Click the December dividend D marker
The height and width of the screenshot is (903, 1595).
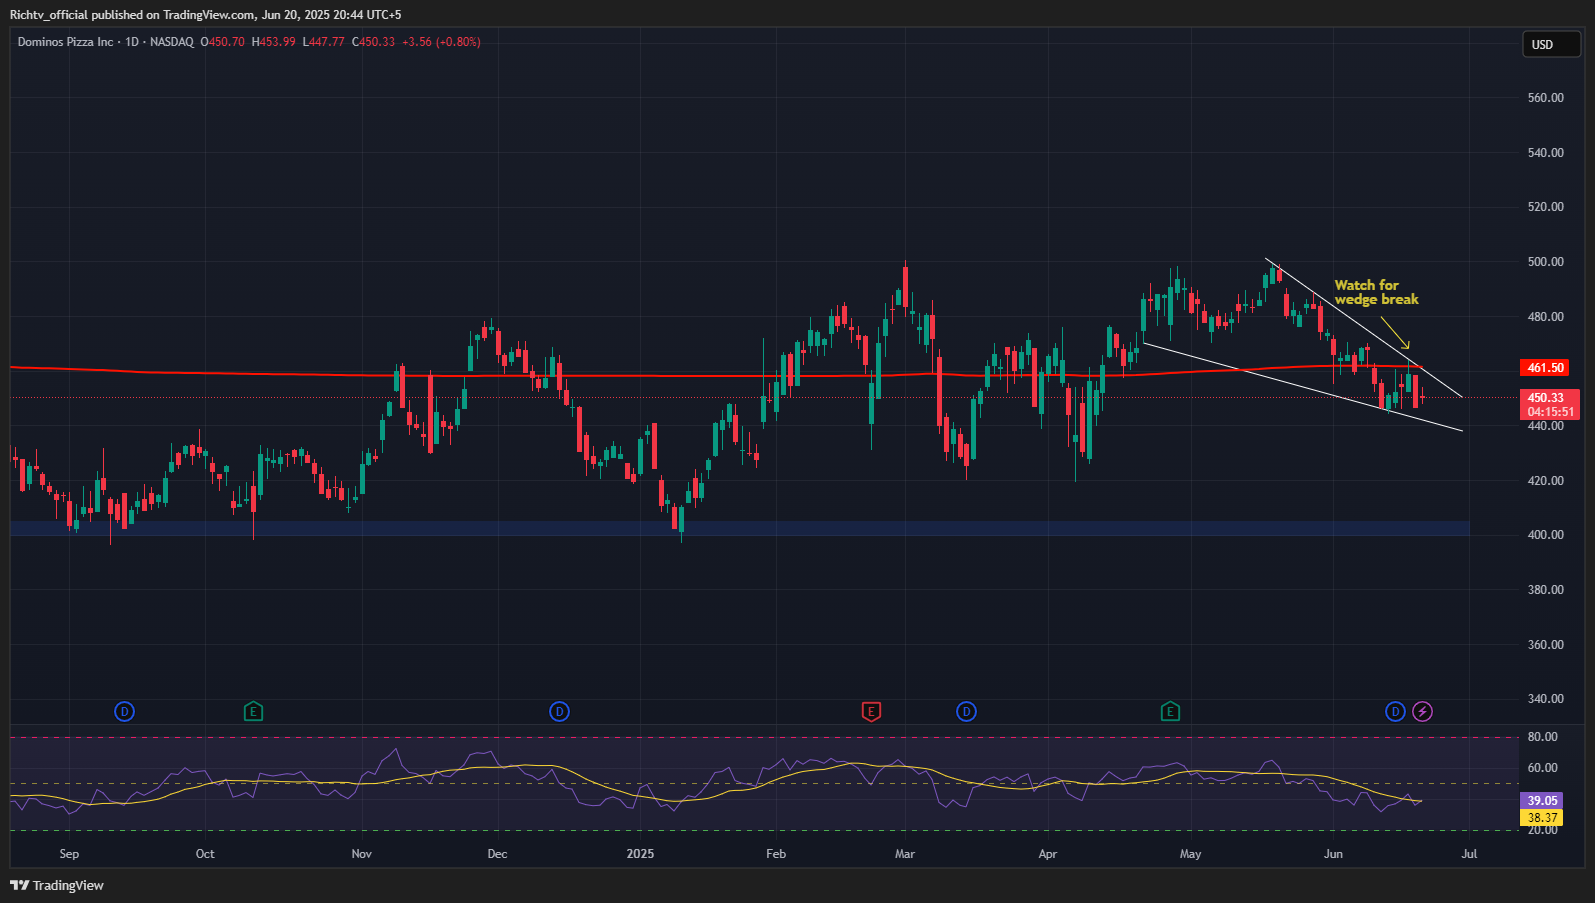[x=559, y=712]
